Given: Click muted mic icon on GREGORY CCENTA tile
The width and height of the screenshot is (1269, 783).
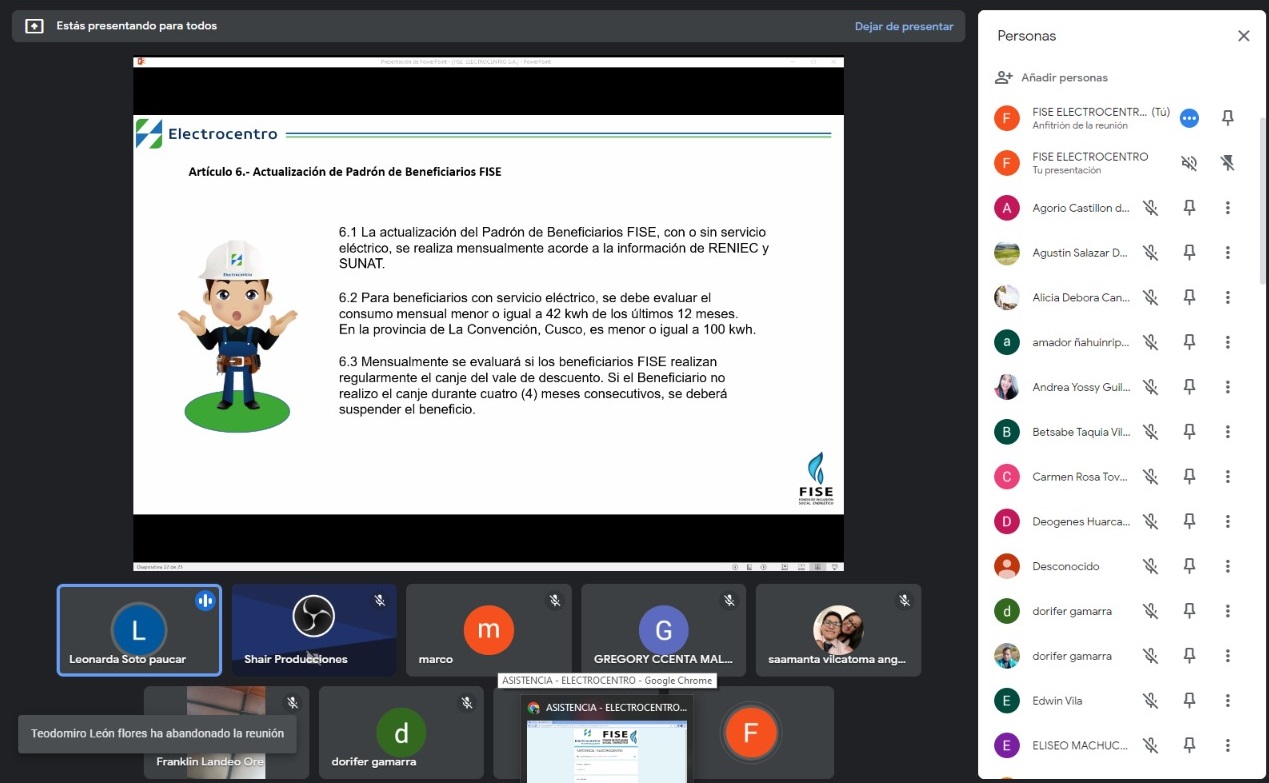Looking at the screenshot, I should [729, 601].
